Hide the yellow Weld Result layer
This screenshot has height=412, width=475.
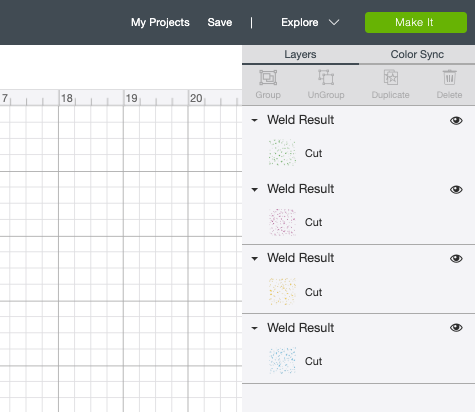(x=456, y=258)
